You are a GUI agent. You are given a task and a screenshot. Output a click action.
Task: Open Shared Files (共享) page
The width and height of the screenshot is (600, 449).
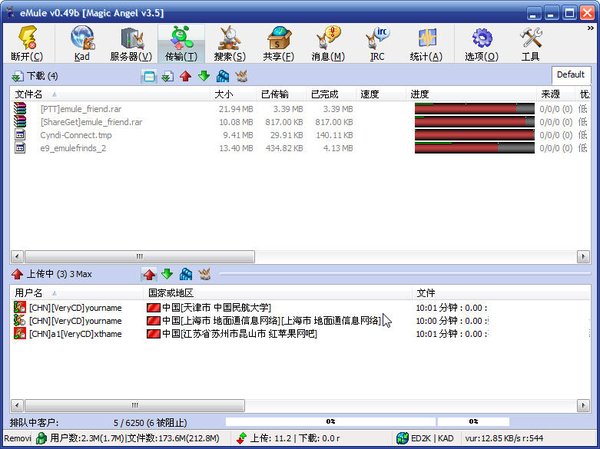tap(279, 43)
